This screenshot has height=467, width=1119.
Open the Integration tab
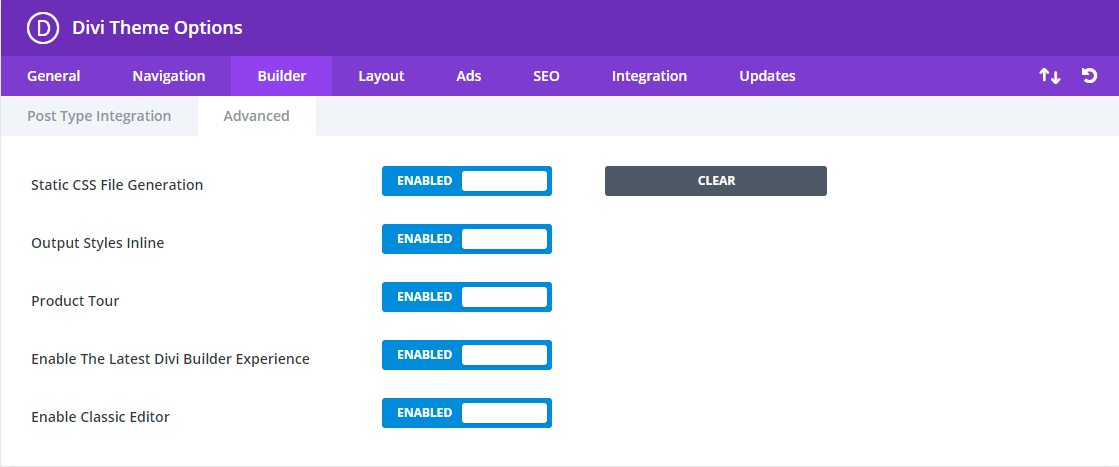pos(649,76)
